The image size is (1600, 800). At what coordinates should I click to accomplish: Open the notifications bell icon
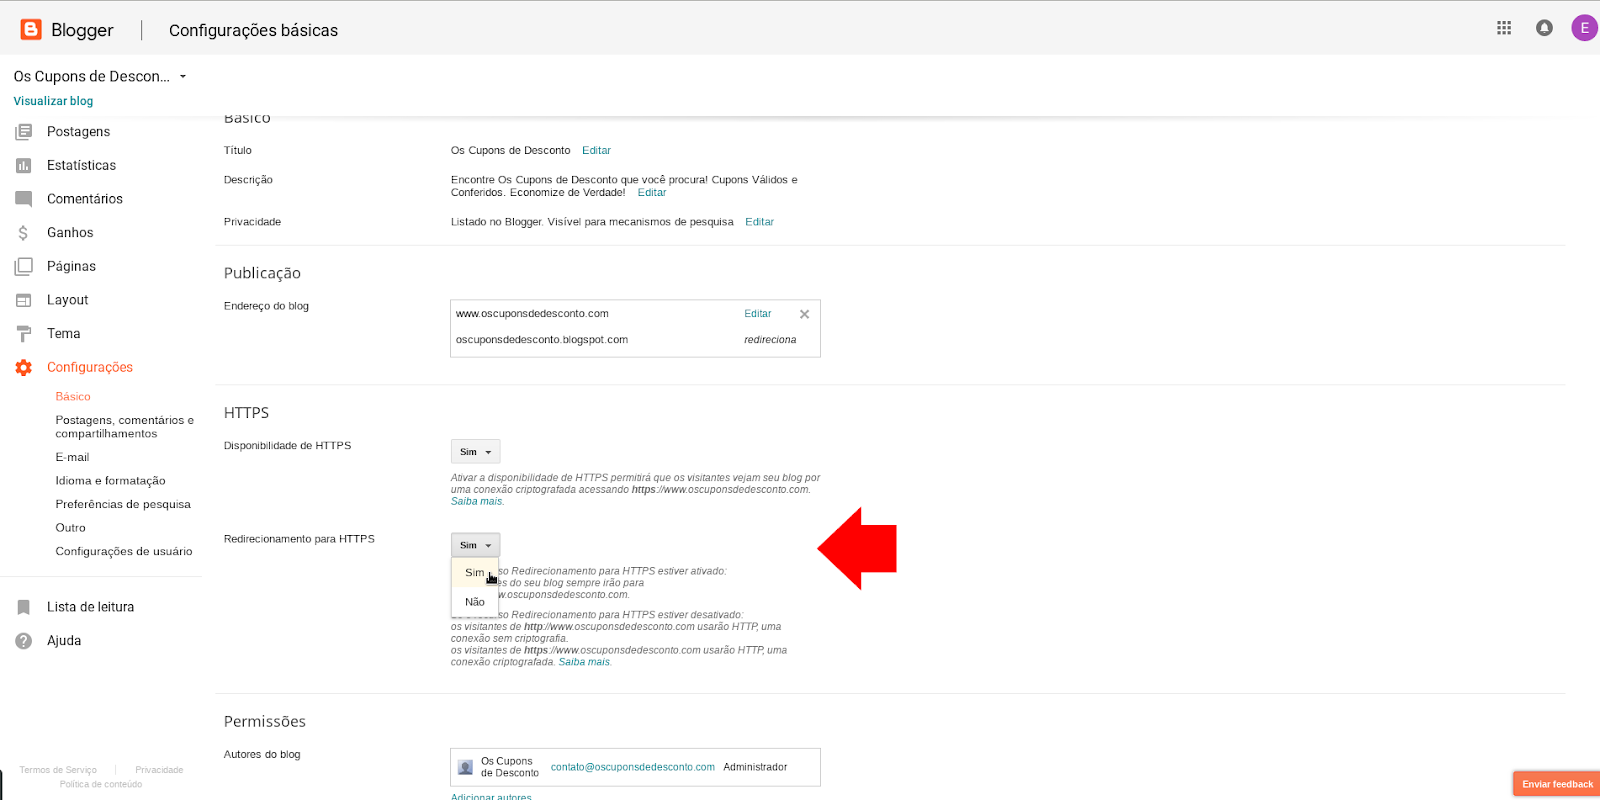(1544, 28)
